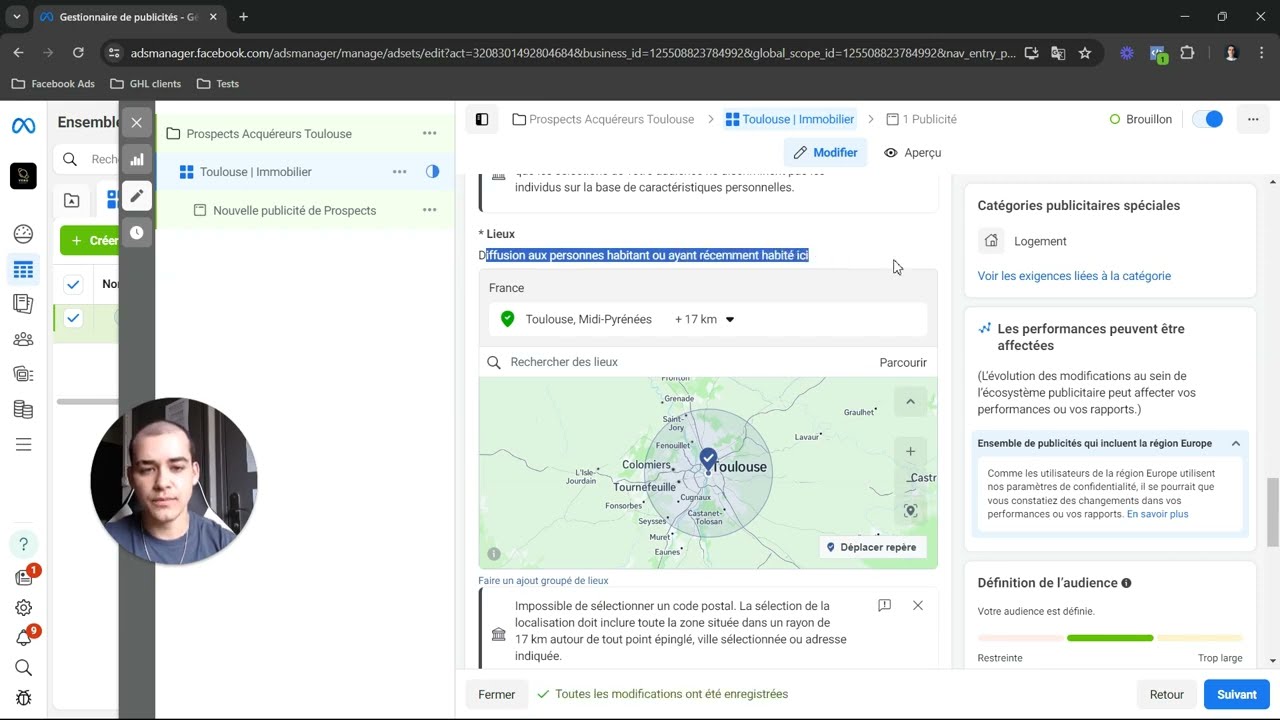Click the map info icon
The height and width of the screenshot is (720, 1280).
coord(494,554)
